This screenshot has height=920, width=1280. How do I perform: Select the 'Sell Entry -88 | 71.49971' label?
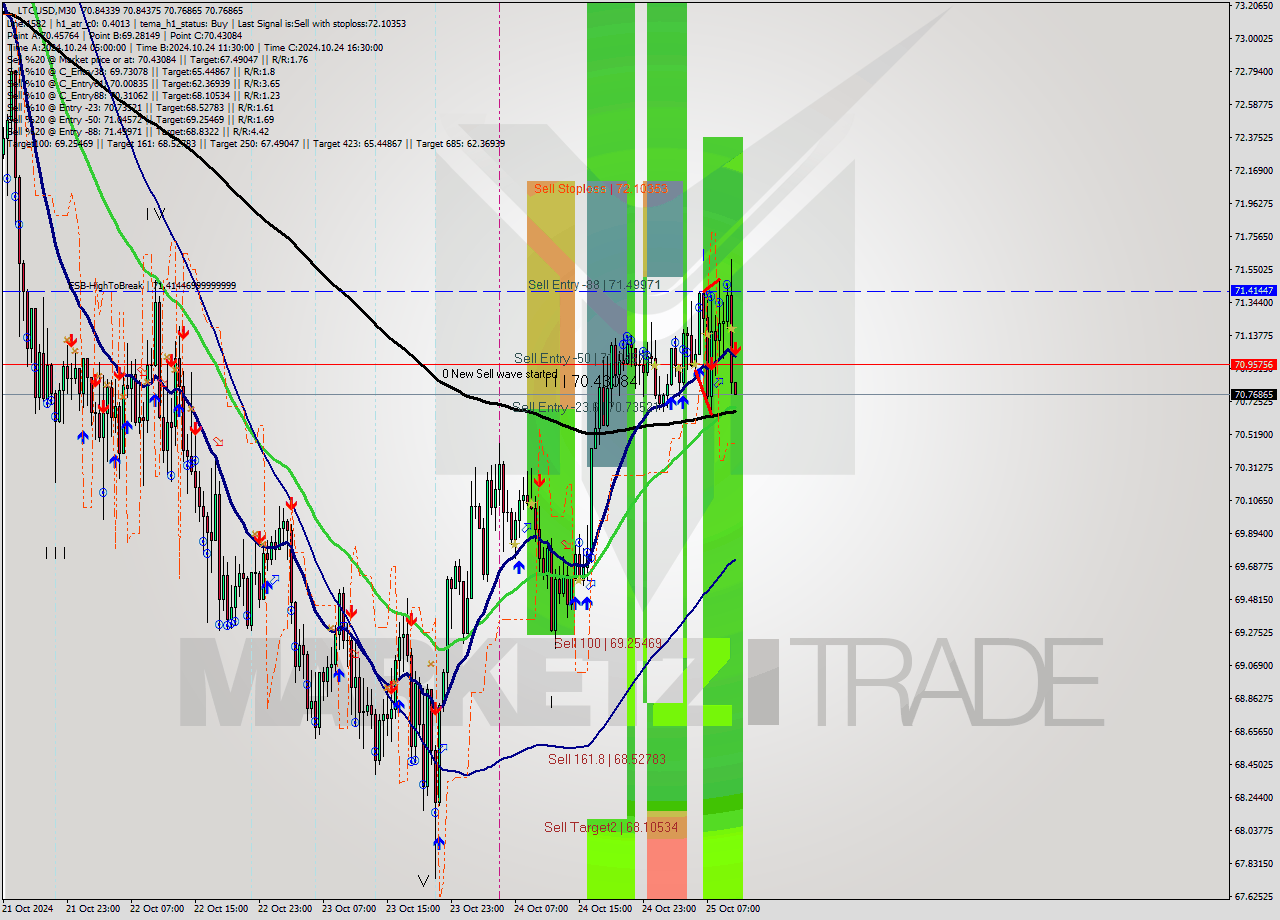click(x=594, y=285)
